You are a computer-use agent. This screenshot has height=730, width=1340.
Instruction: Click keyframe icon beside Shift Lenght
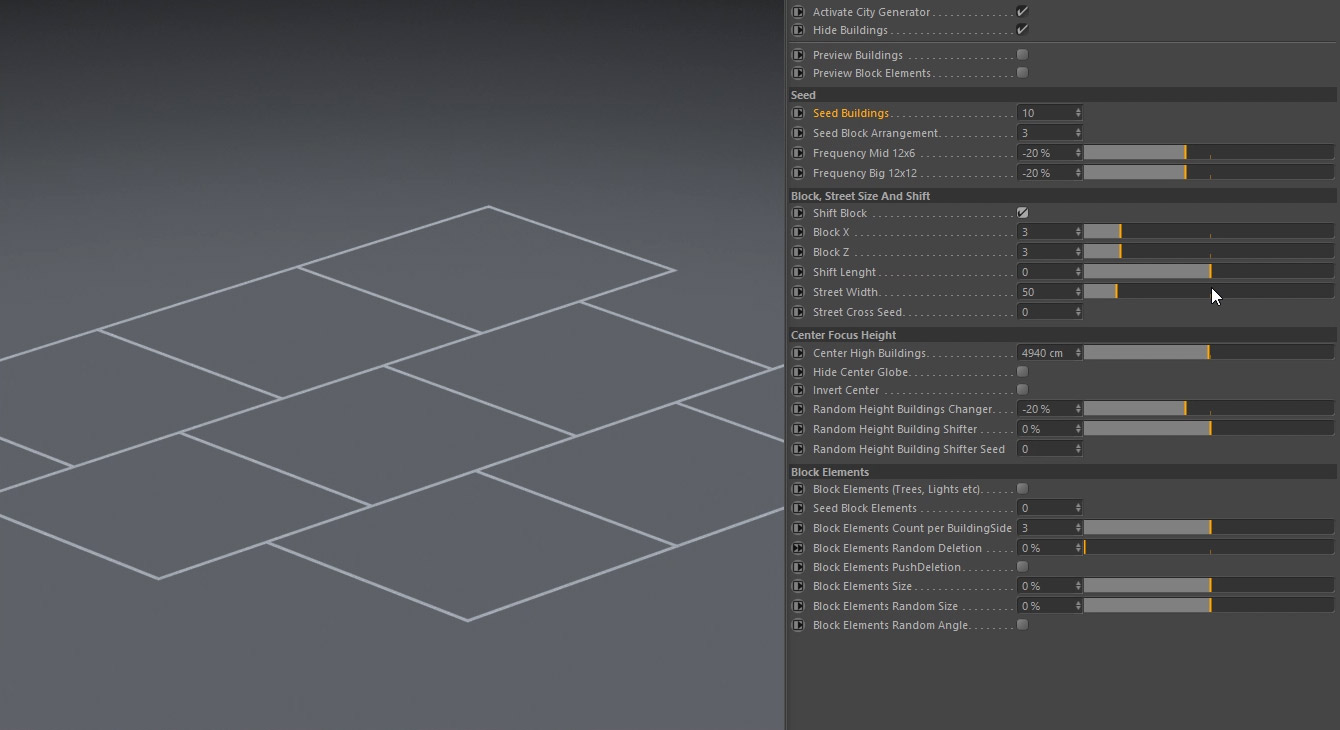click(x=798, y=272)
